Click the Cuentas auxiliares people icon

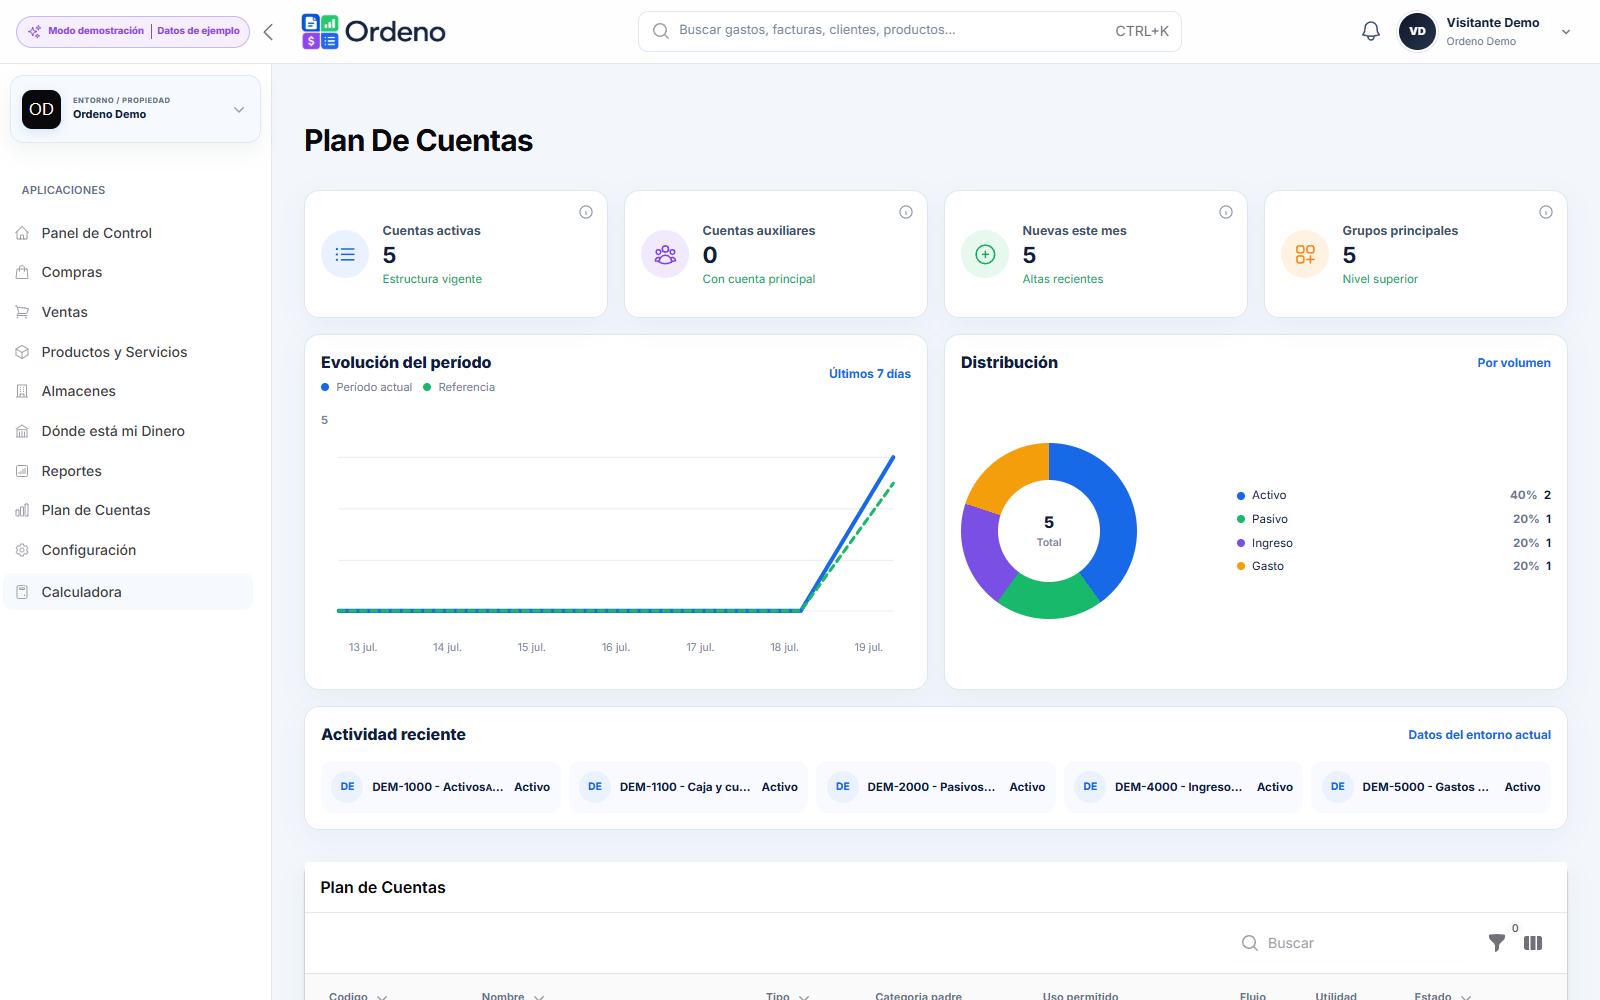pos(665,254)
